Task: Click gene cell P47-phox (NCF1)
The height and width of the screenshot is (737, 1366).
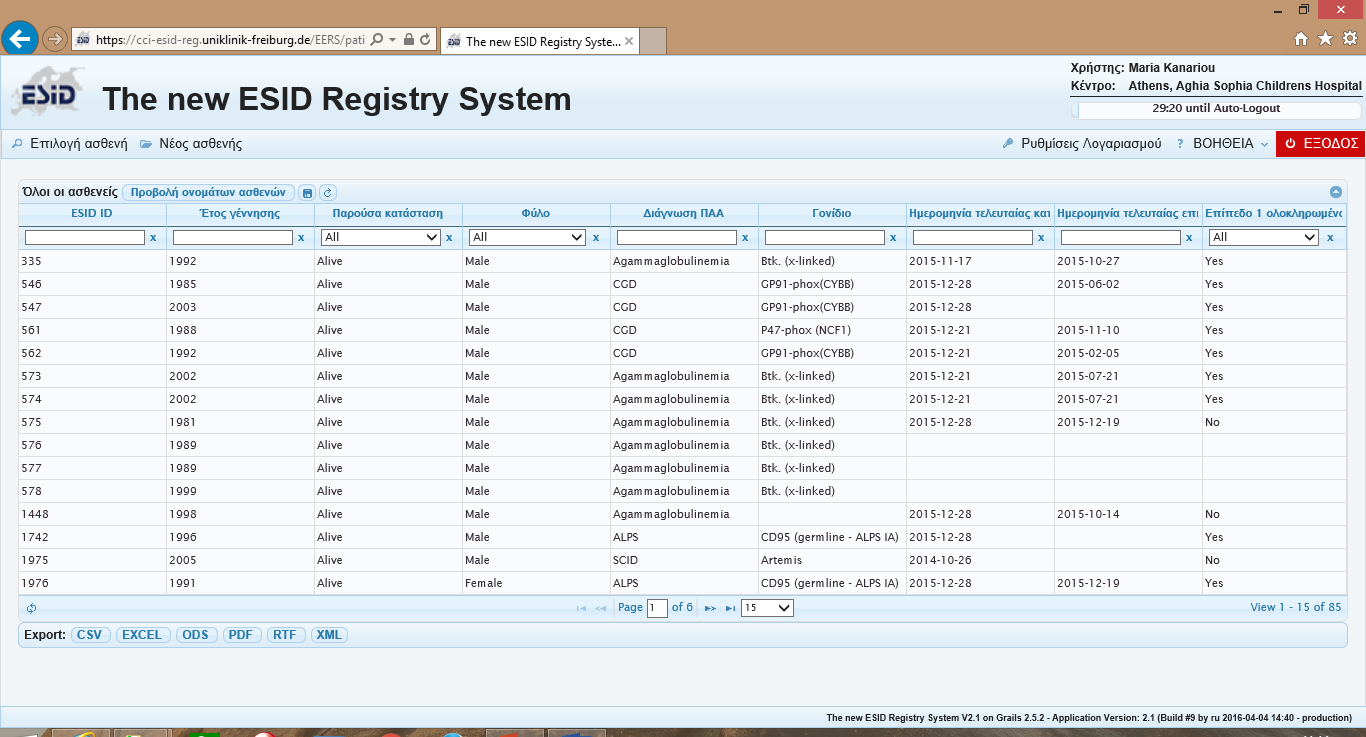Action: pos(832,330)
